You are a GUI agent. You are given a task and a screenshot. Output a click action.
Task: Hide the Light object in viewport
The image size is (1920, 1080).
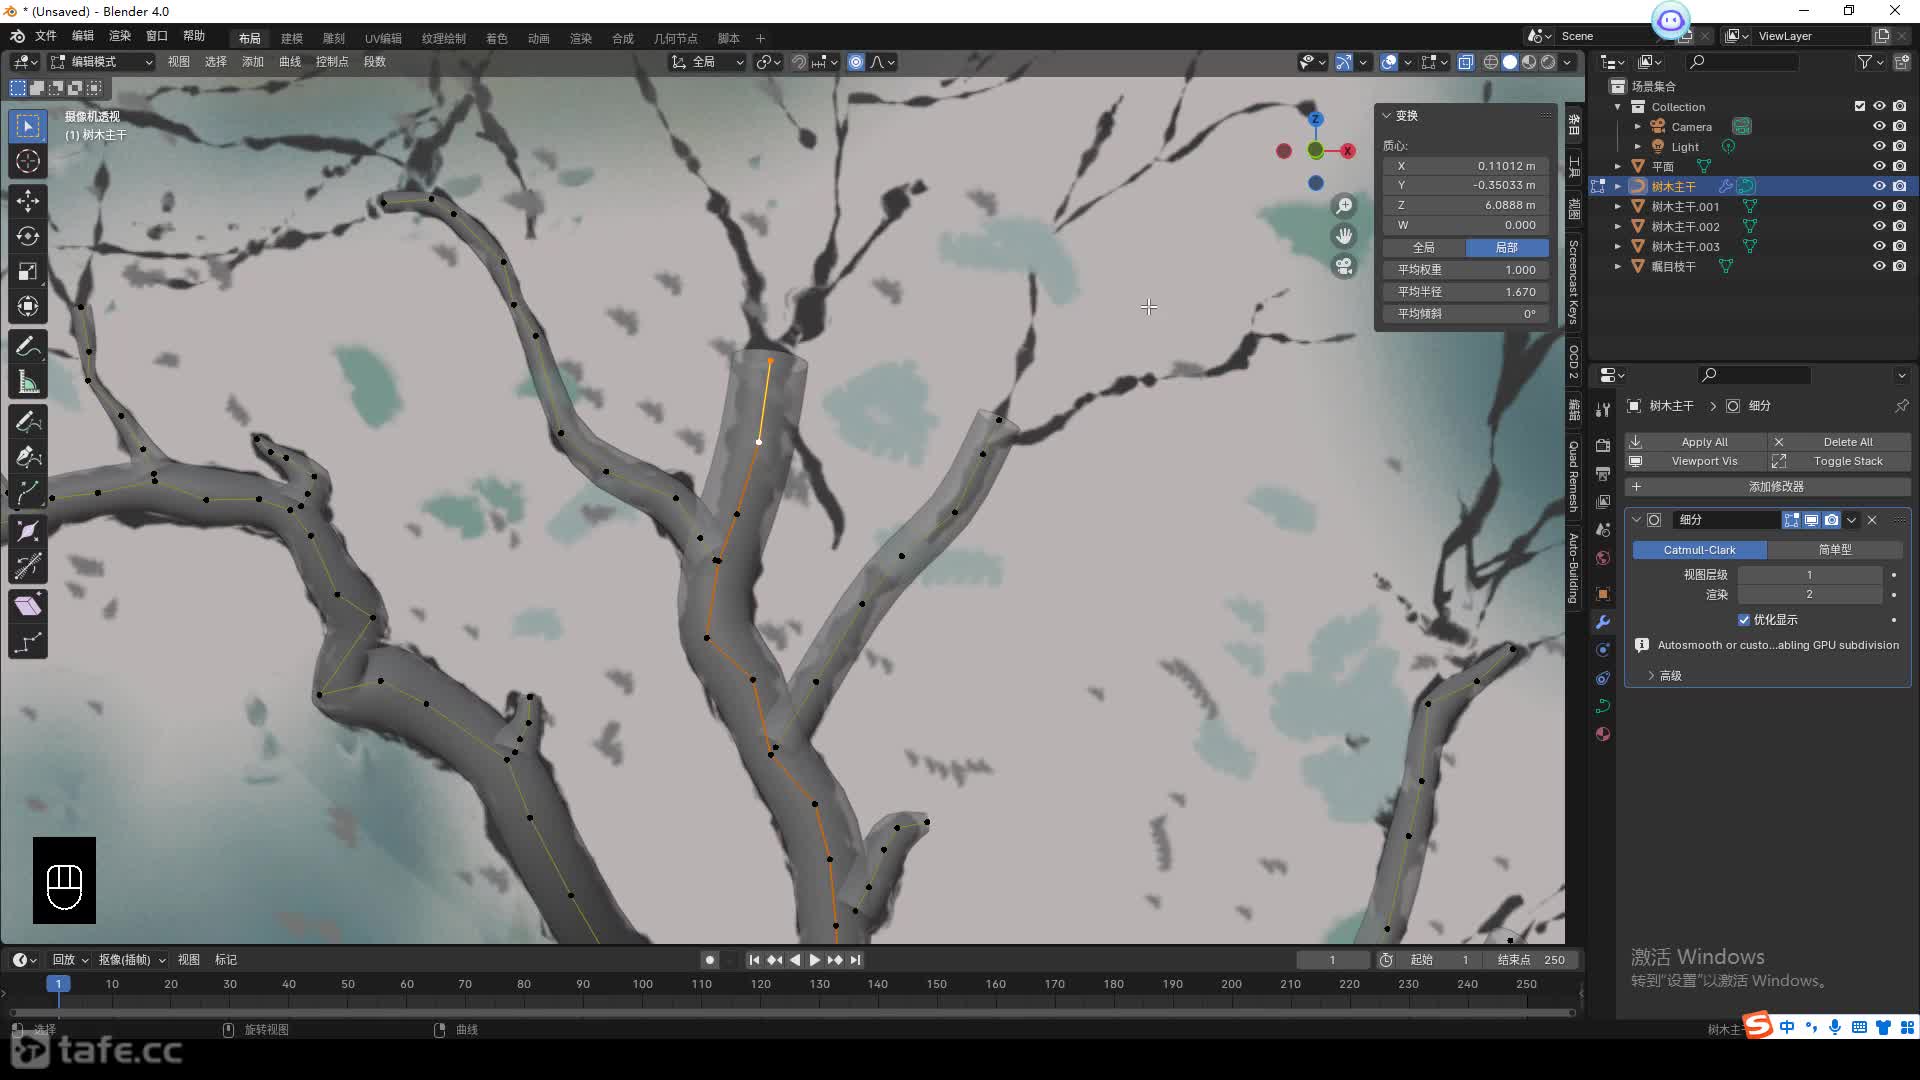point(1879,146)
